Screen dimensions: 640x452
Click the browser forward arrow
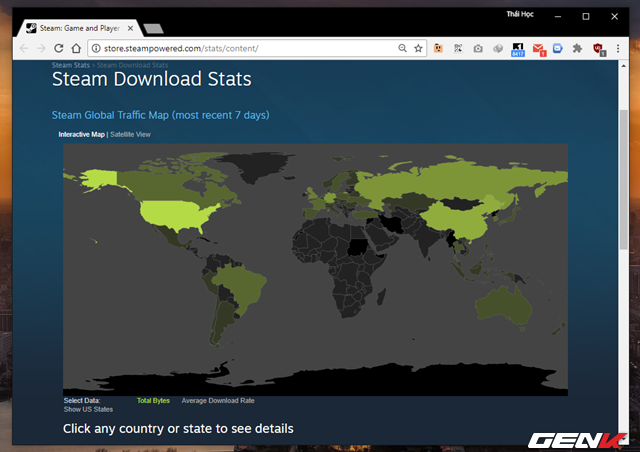[x=41, y=49]
